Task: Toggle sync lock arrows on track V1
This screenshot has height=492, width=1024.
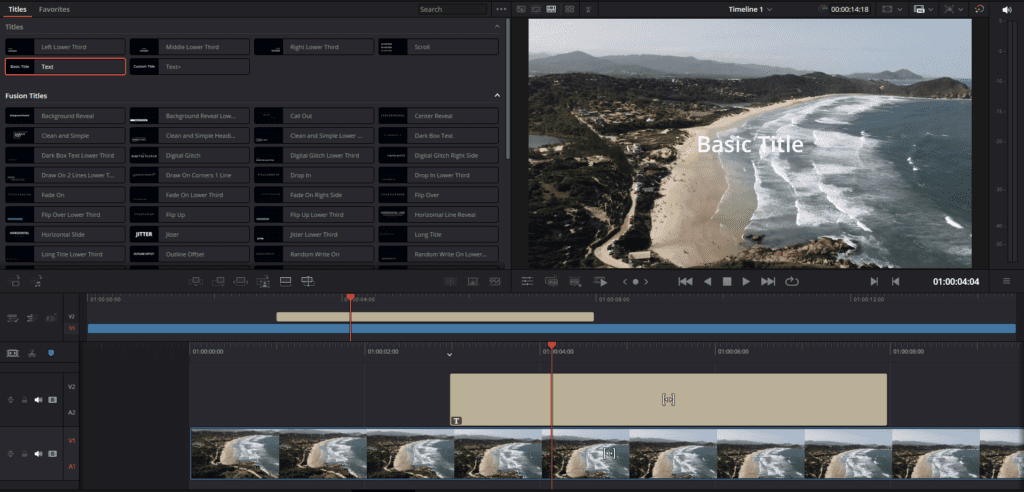Action: (x=10, y=453)
